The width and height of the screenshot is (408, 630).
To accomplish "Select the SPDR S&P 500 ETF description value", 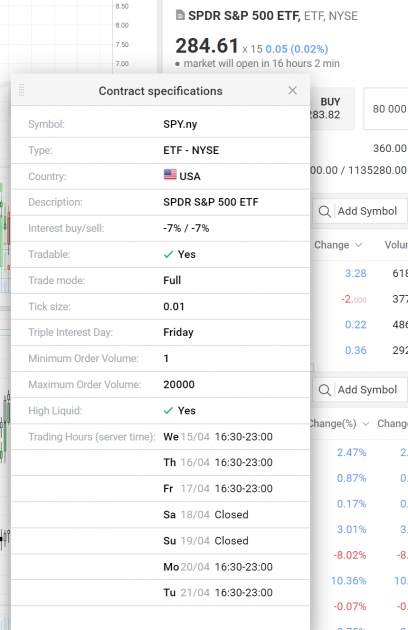I will (211, 202).
